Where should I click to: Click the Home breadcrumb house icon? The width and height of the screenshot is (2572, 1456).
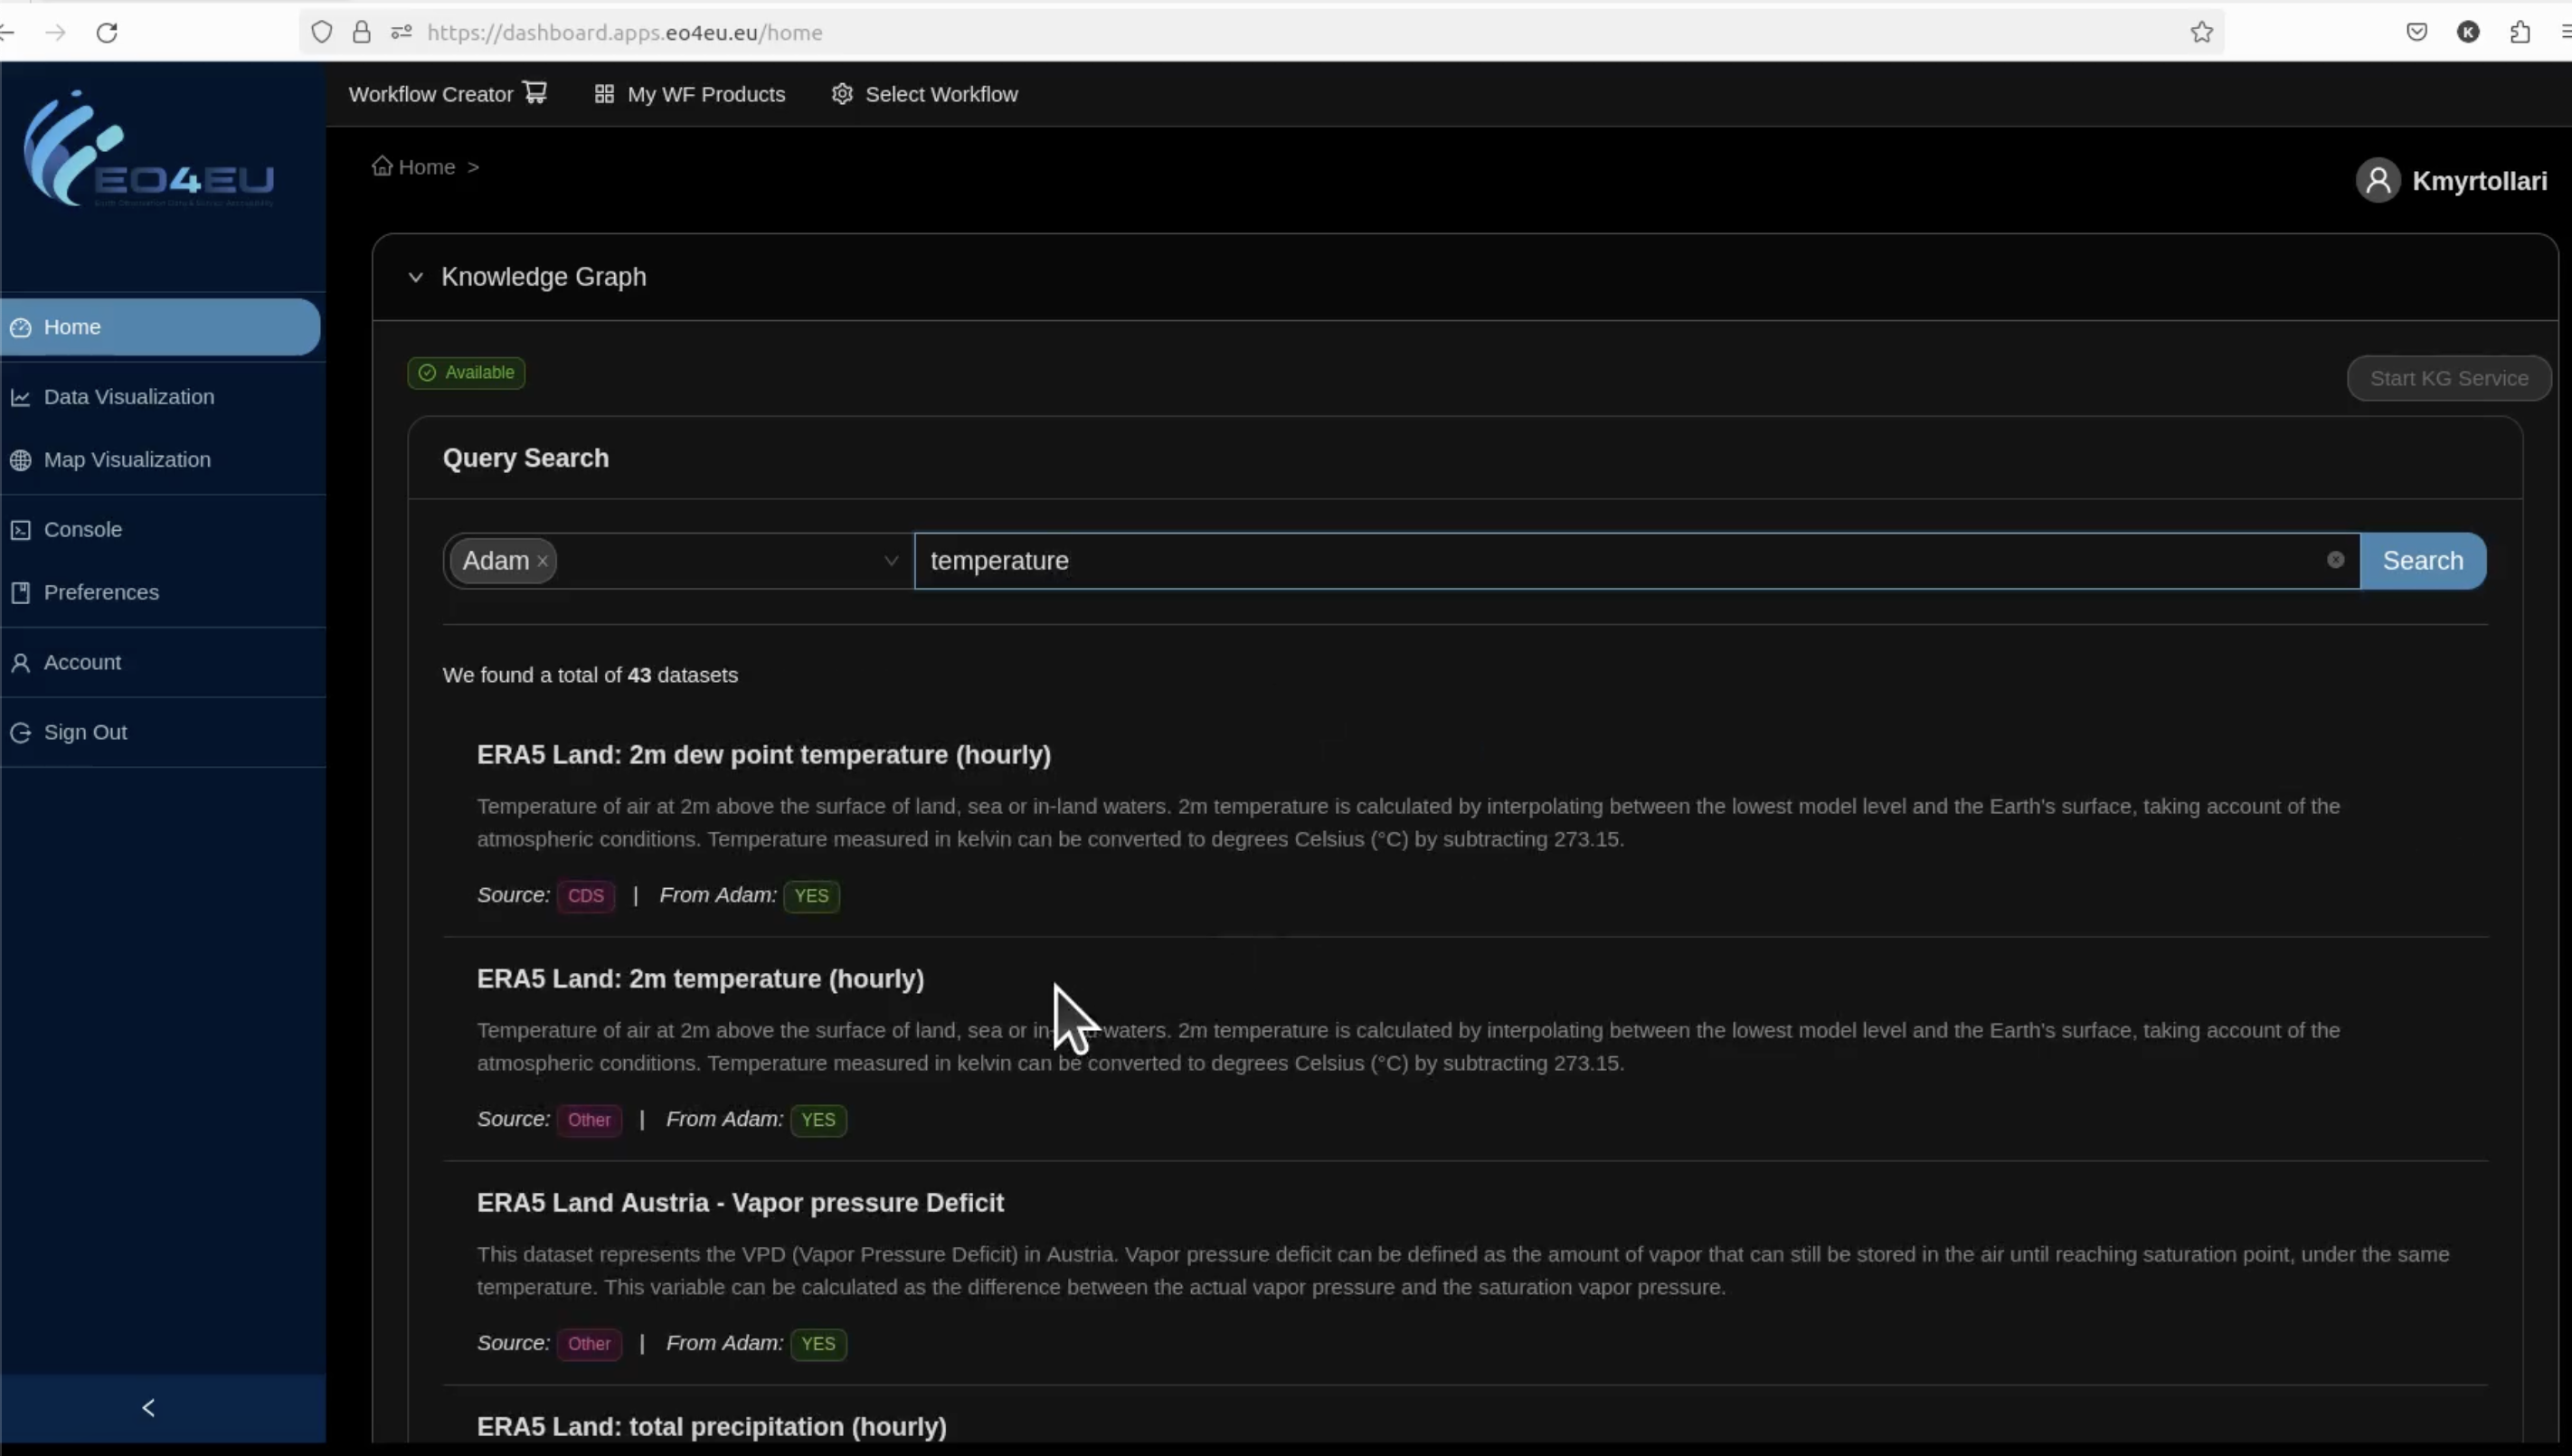pyautogui.click(x=382, y=166)
